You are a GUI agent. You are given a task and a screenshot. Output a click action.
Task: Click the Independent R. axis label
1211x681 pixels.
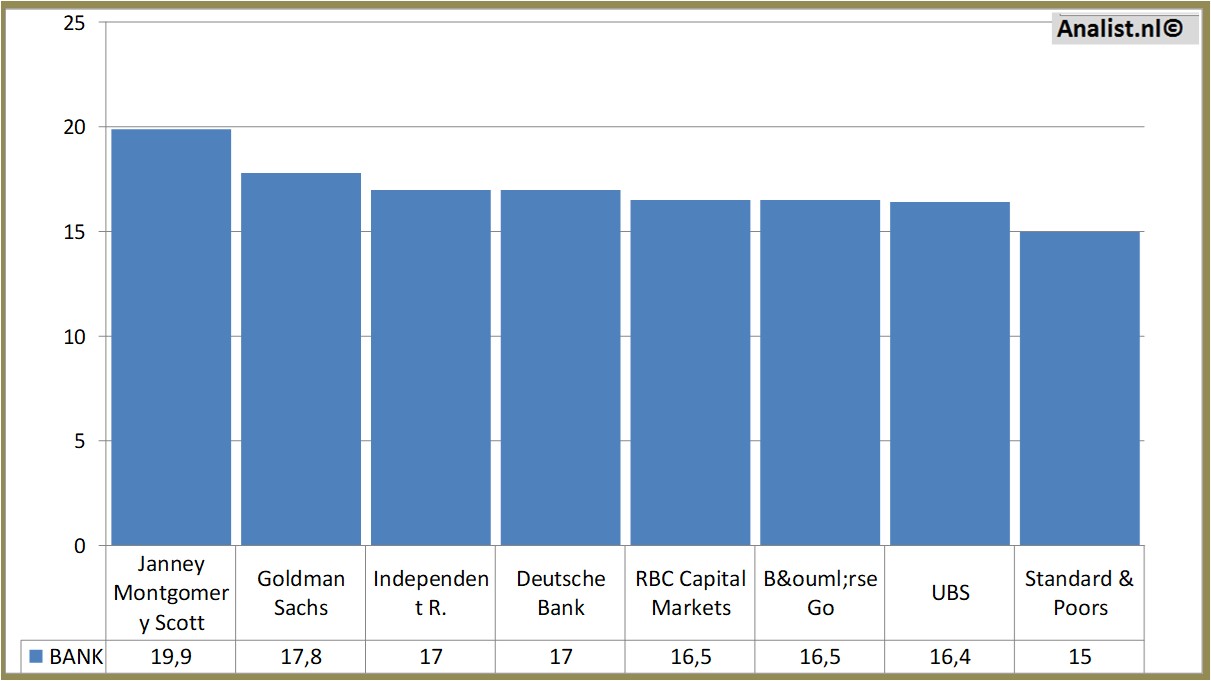[x=431, y=593]
